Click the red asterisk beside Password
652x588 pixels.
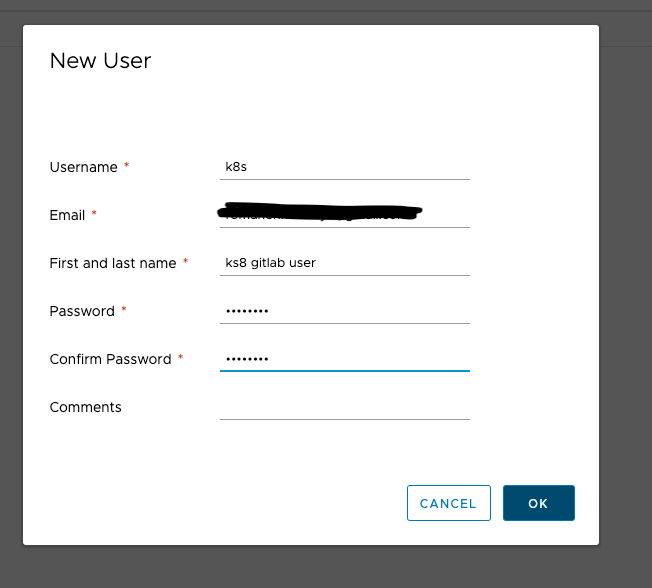click(124, 310)
